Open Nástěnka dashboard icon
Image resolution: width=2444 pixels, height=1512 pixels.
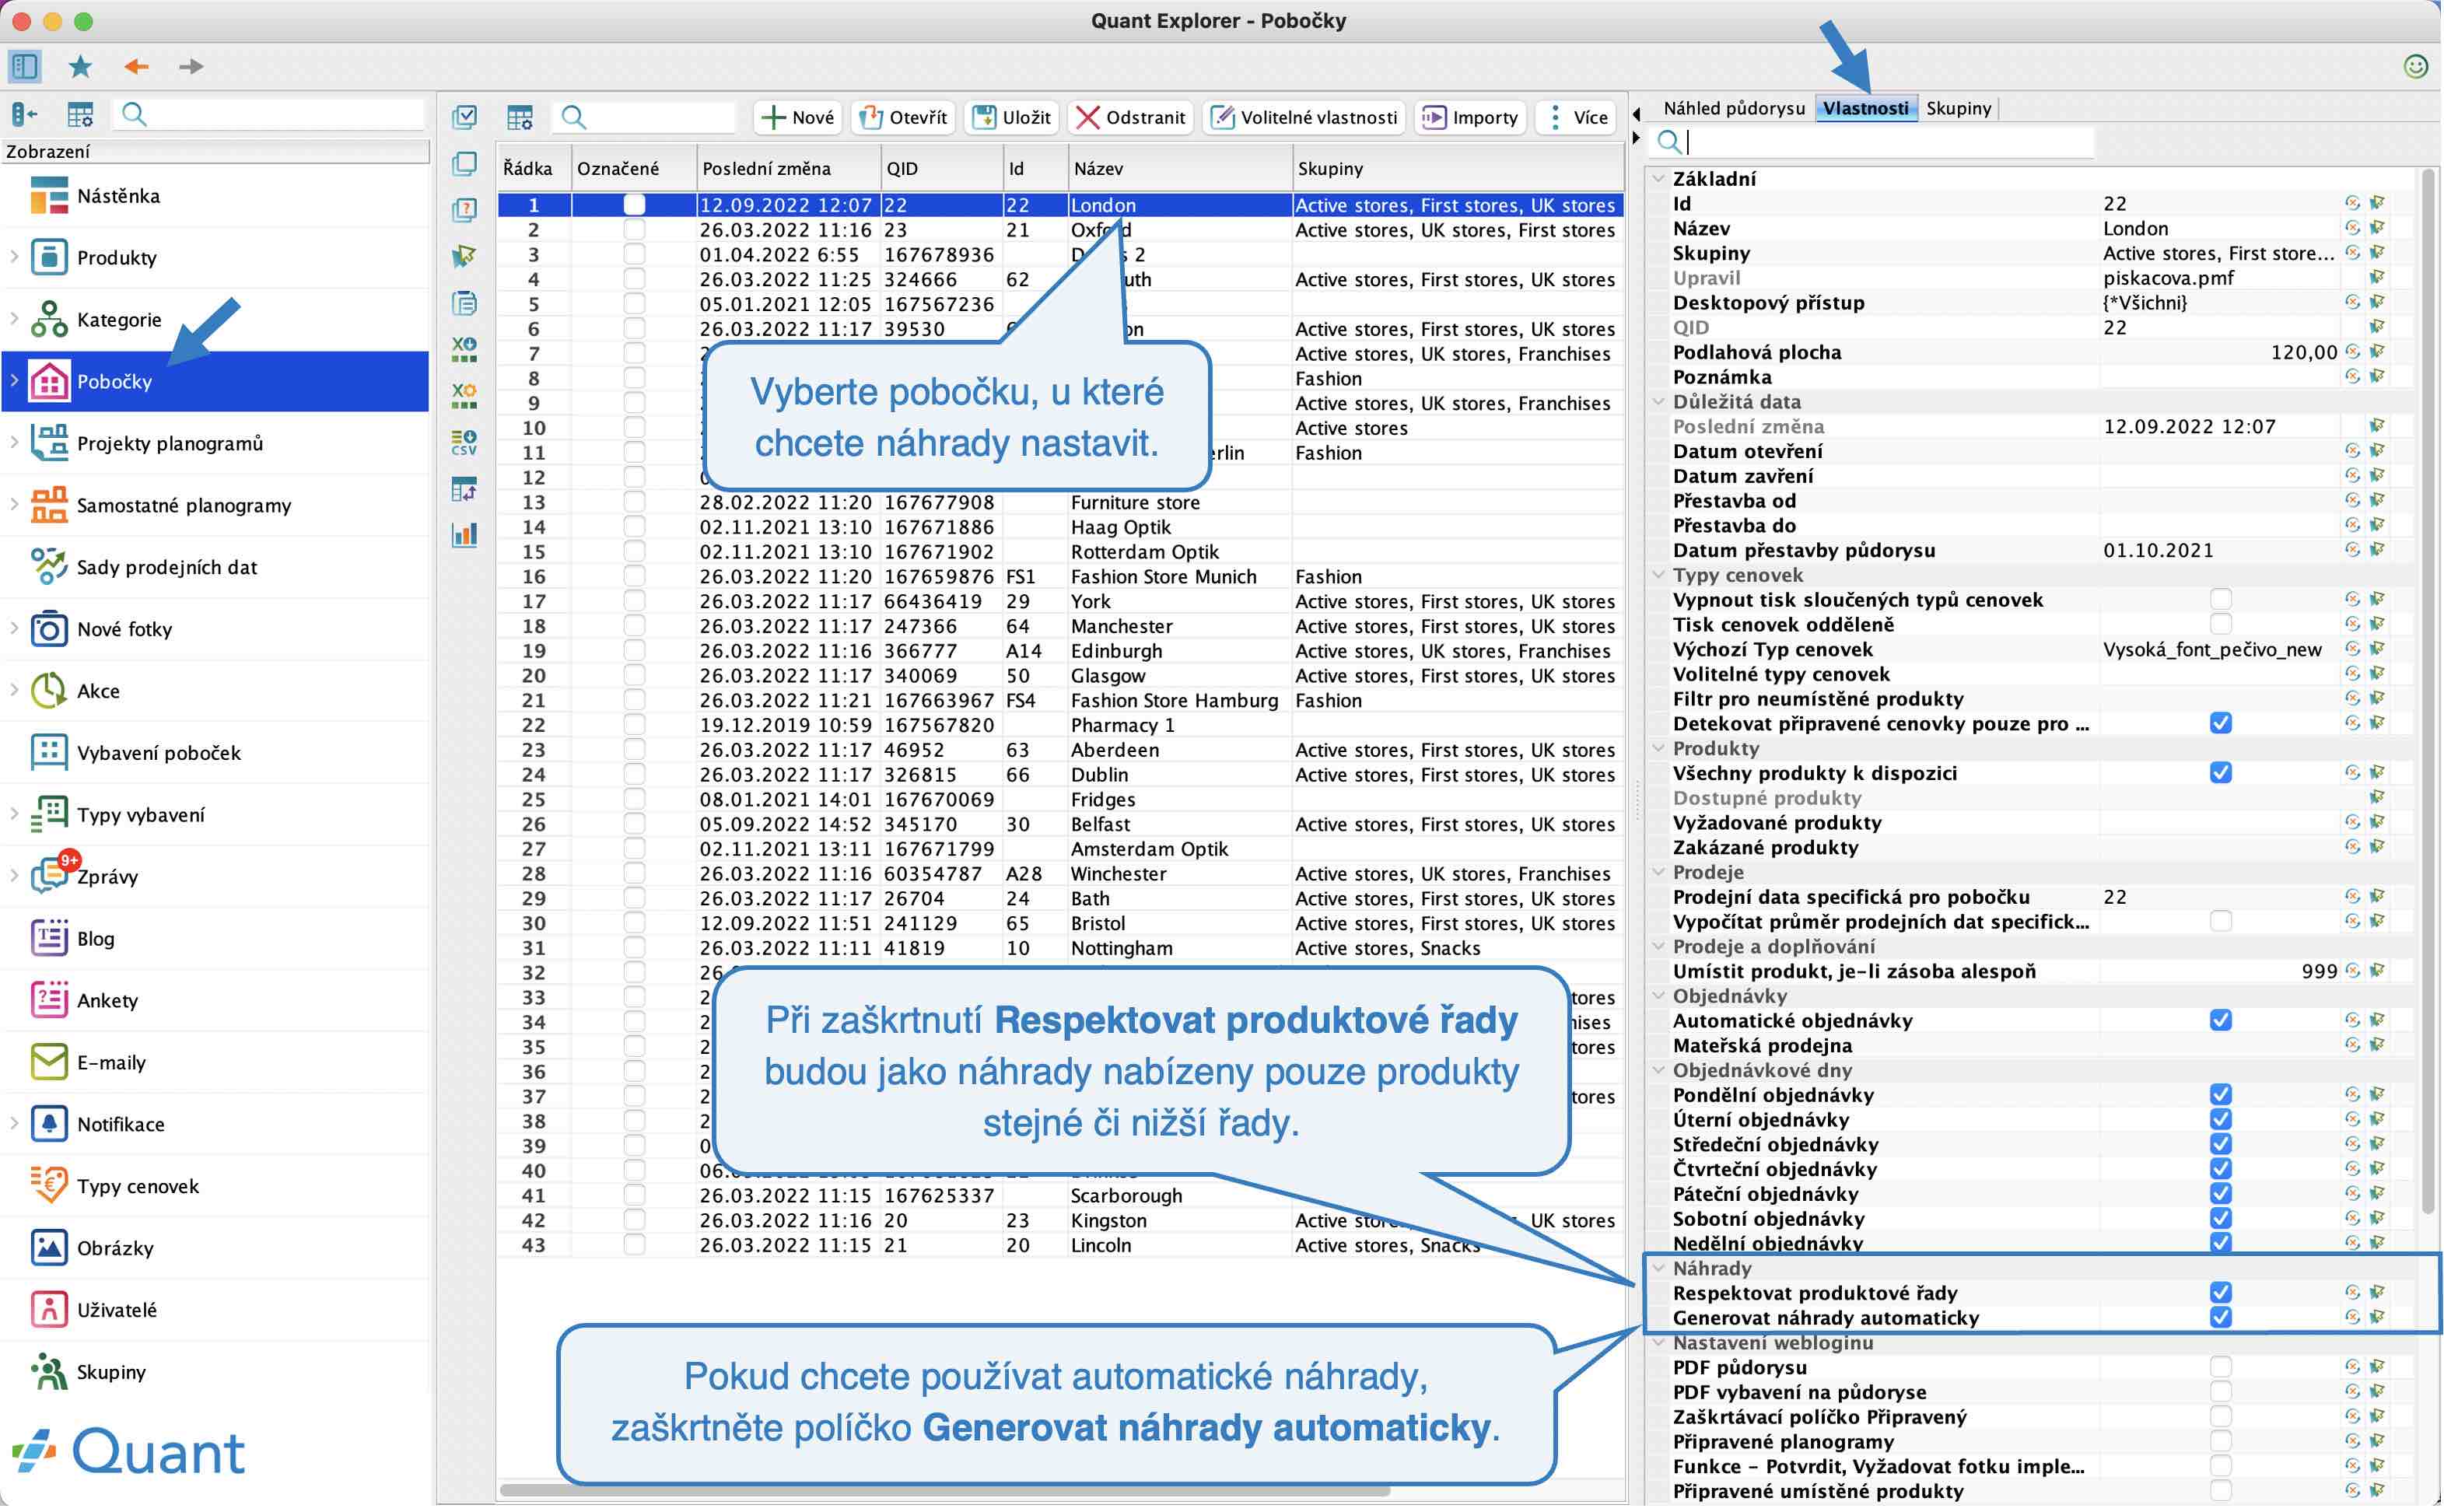coord(49,196)
